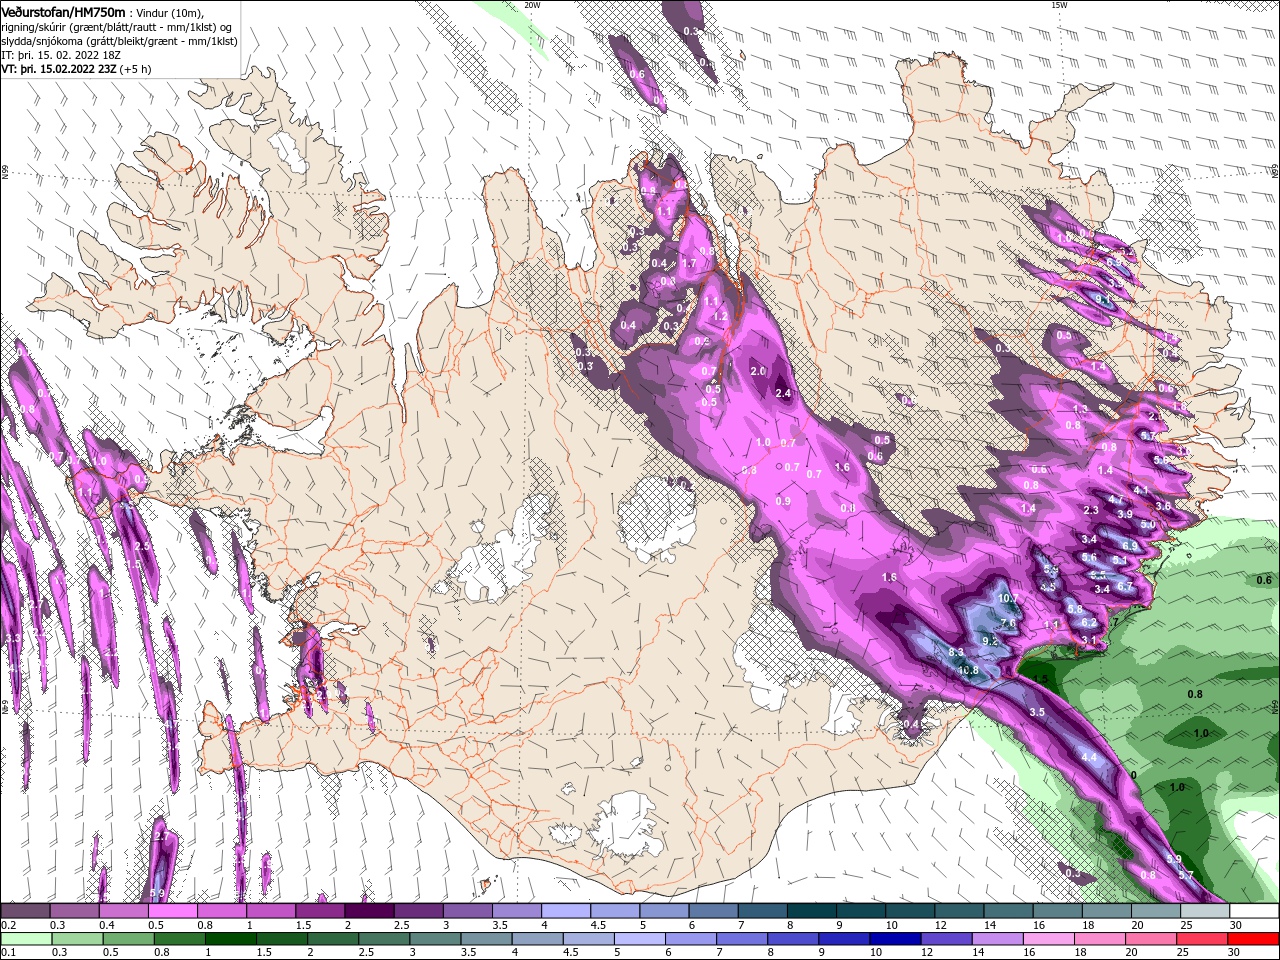Viewport: 1280px width, 960px height.
Task: Click the 0.2 label under the top scale
Action: click(x=9, y=925)
